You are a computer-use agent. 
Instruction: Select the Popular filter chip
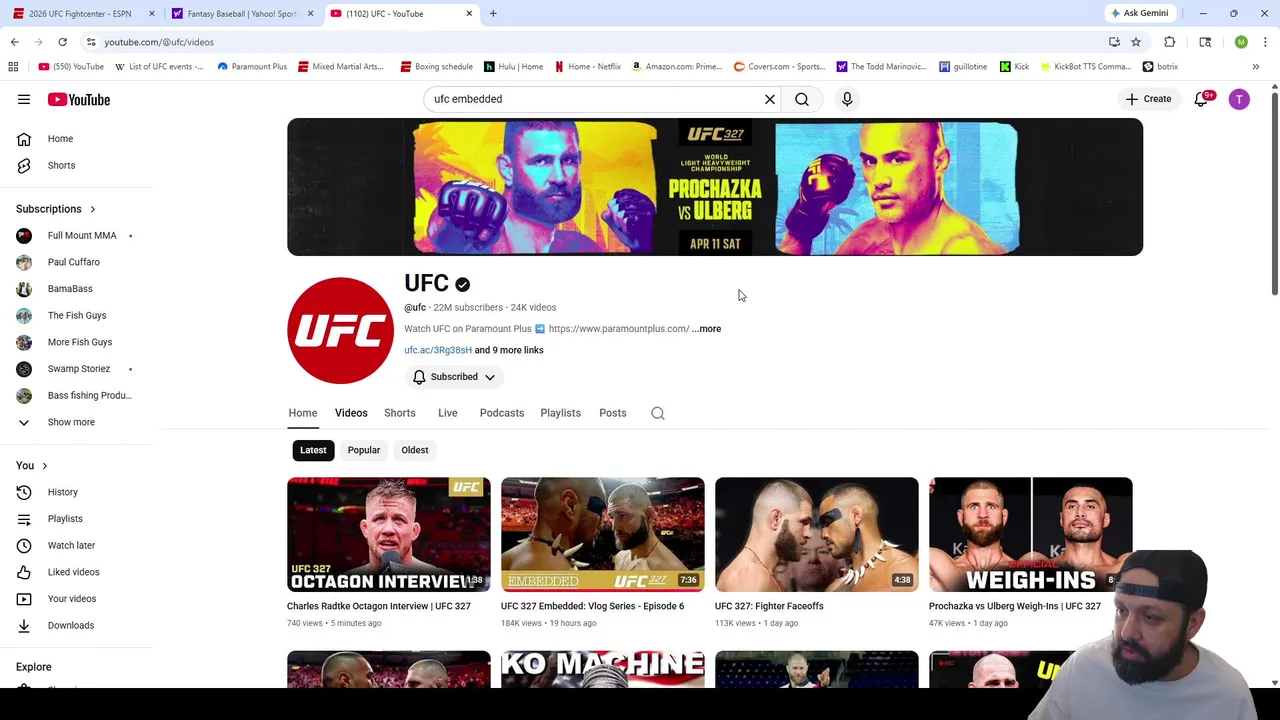[364, 450]
